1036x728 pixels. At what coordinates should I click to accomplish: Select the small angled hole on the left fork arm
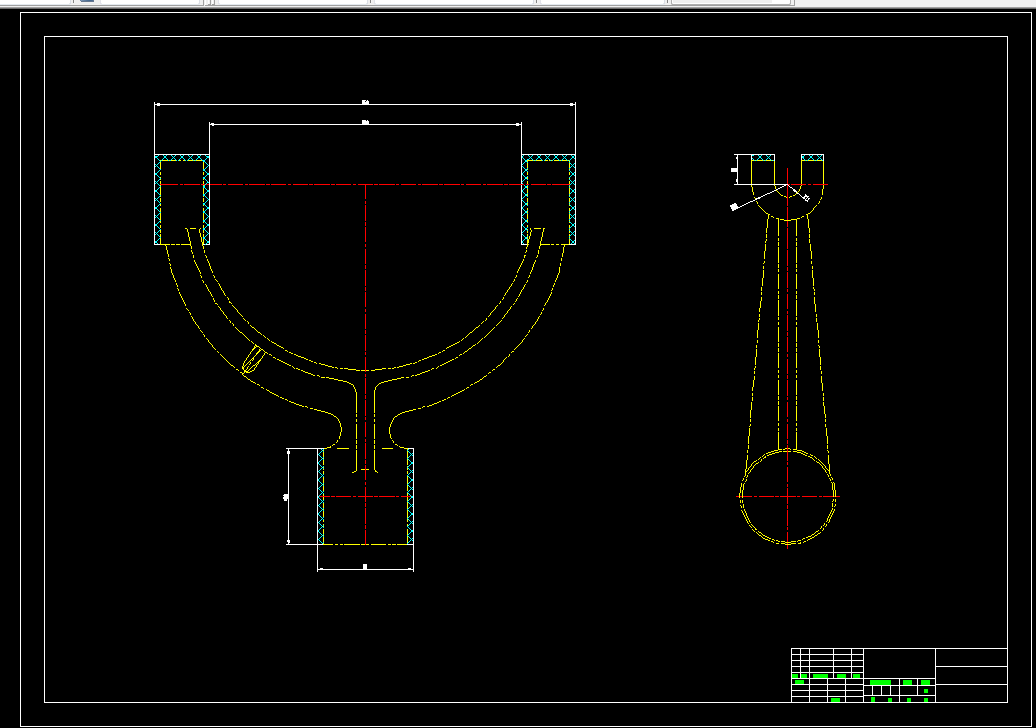[x=253, y=361]
